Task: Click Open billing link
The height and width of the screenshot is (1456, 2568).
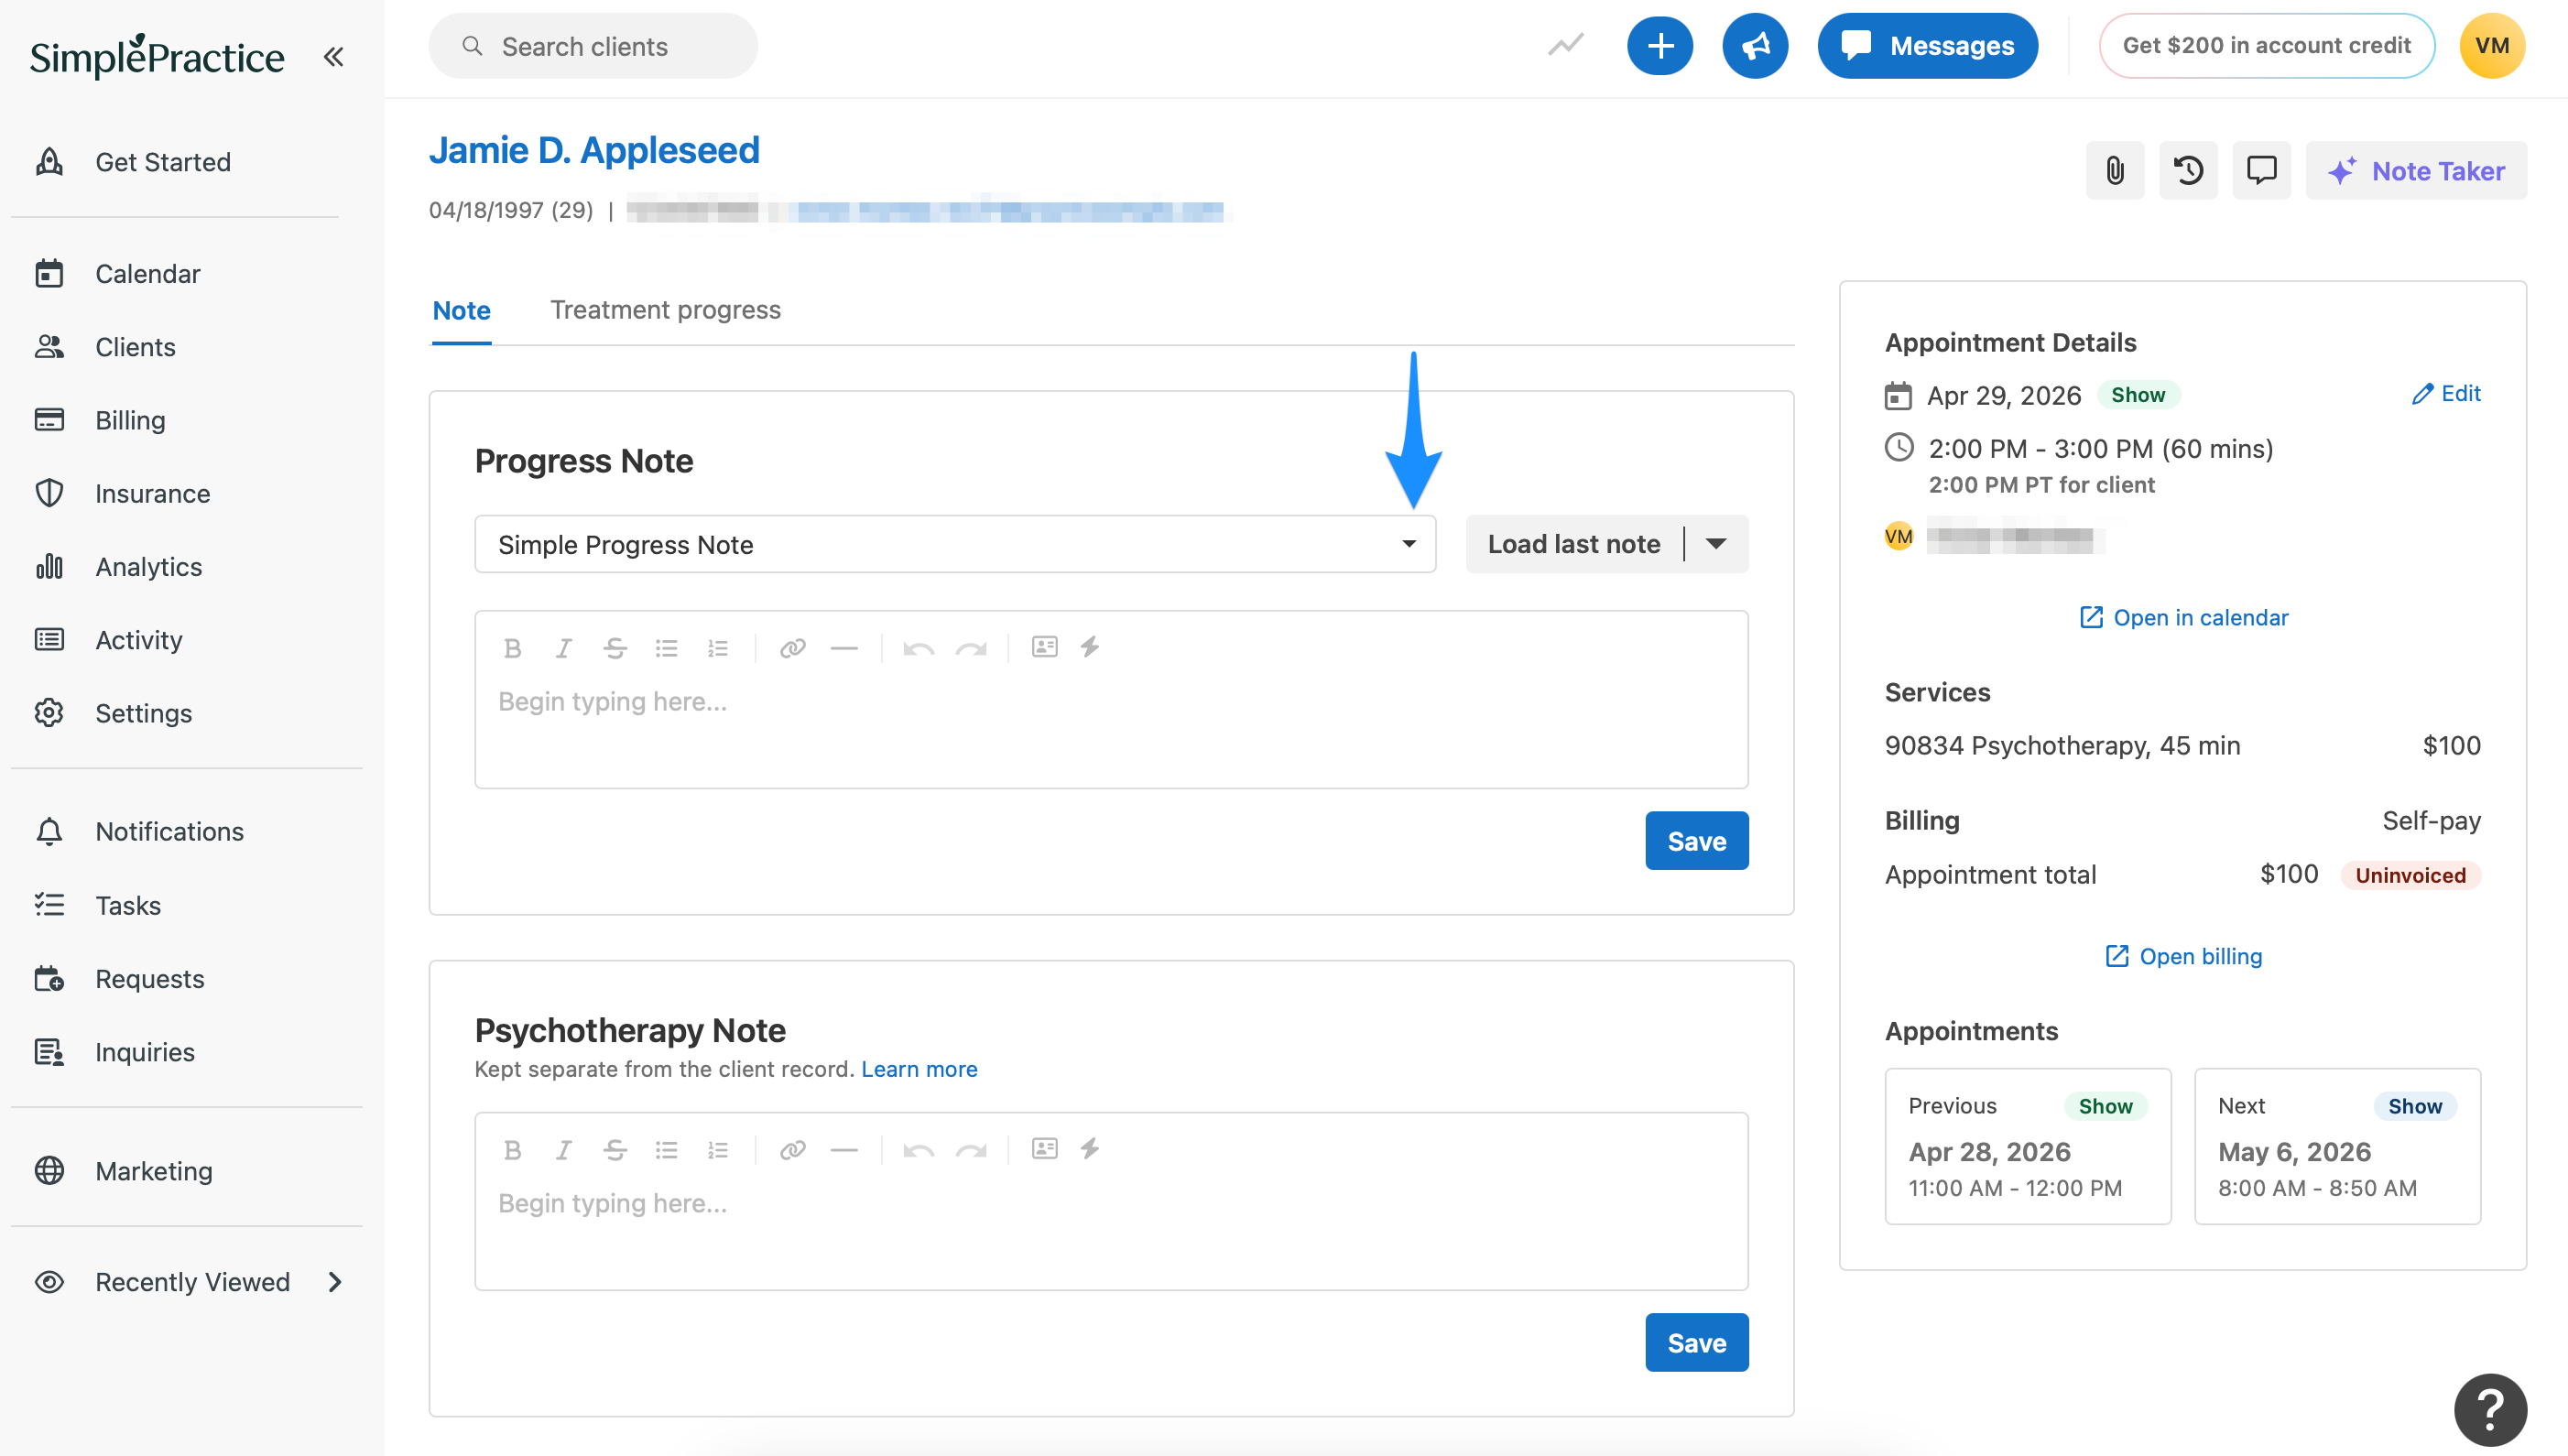Action: click(x=2184, y=956)
